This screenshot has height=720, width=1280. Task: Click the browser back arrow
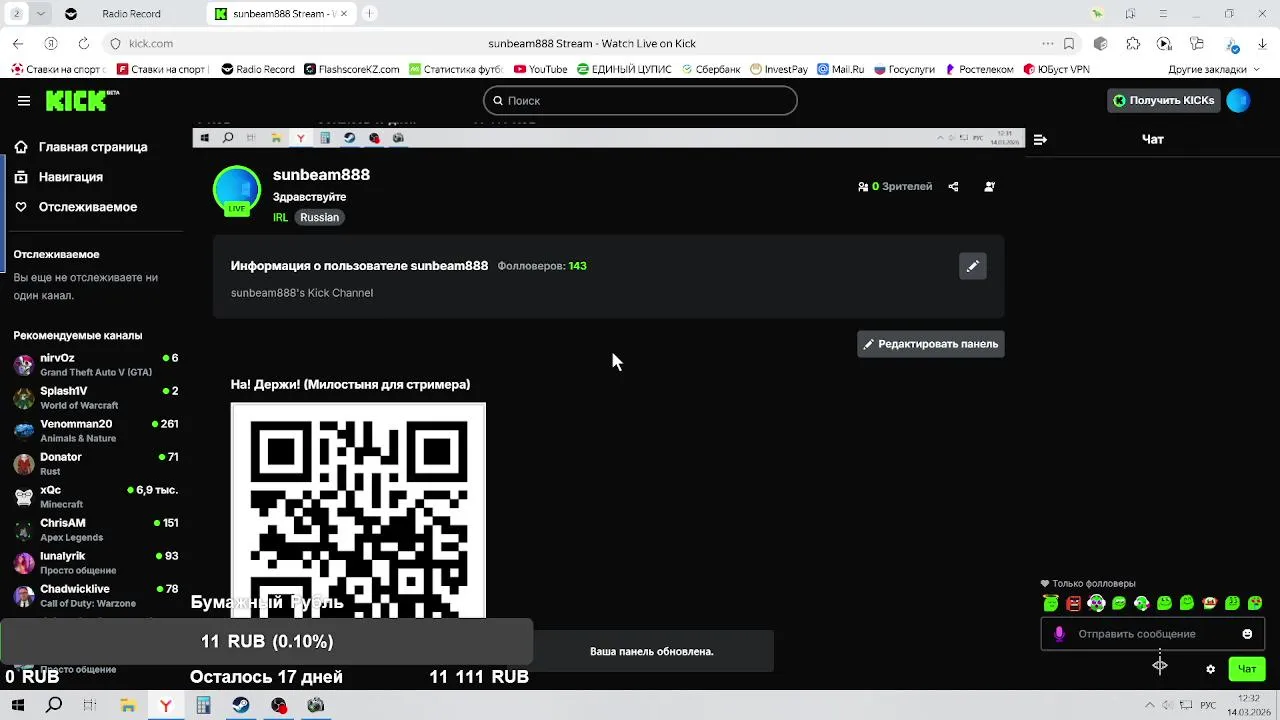[x=18, y=44]
